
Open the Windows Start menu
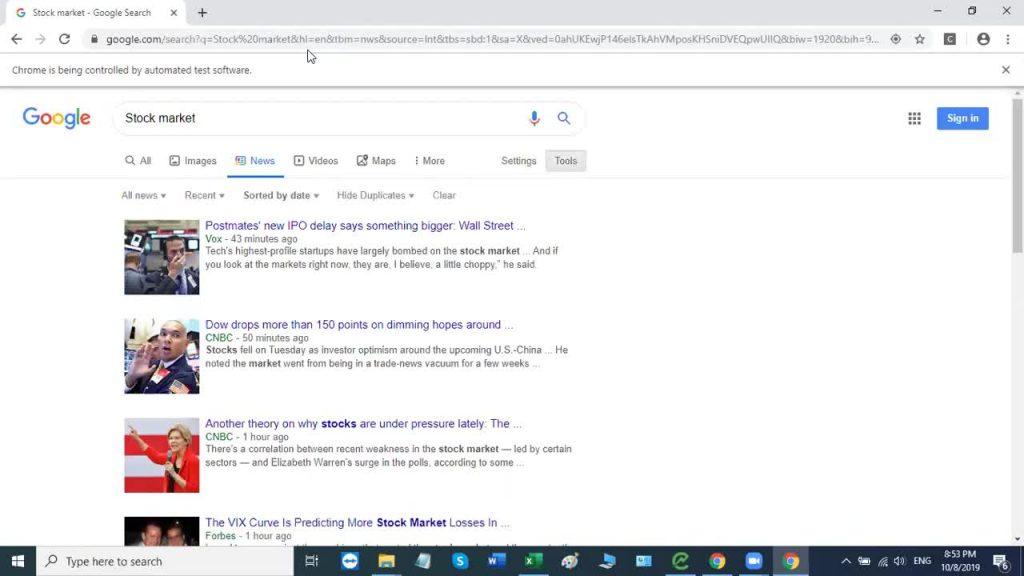tap(18, 561)
